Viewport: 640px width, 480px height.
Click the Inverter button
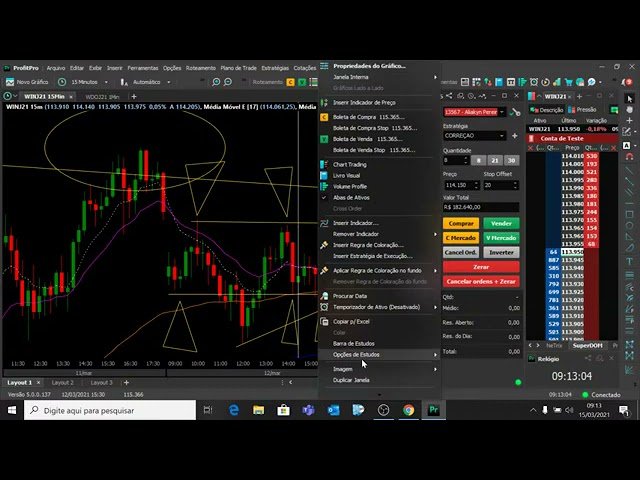[501, 252]
